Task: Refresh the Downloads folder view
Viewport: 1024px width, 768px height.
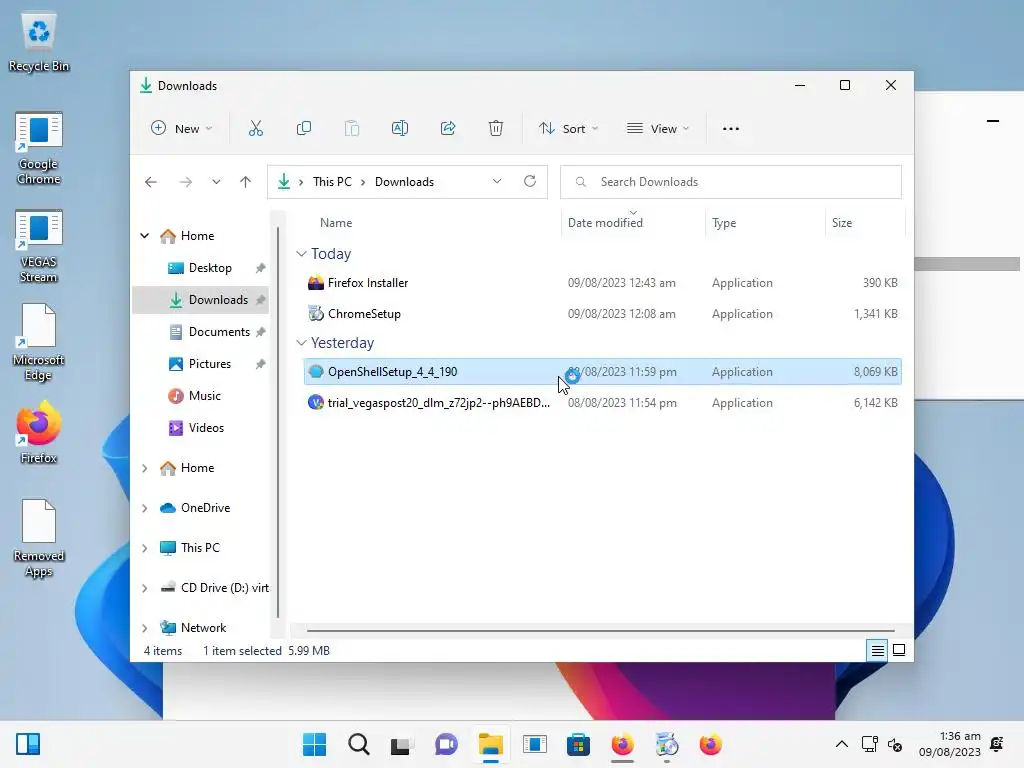Action: tap(530, 182)
